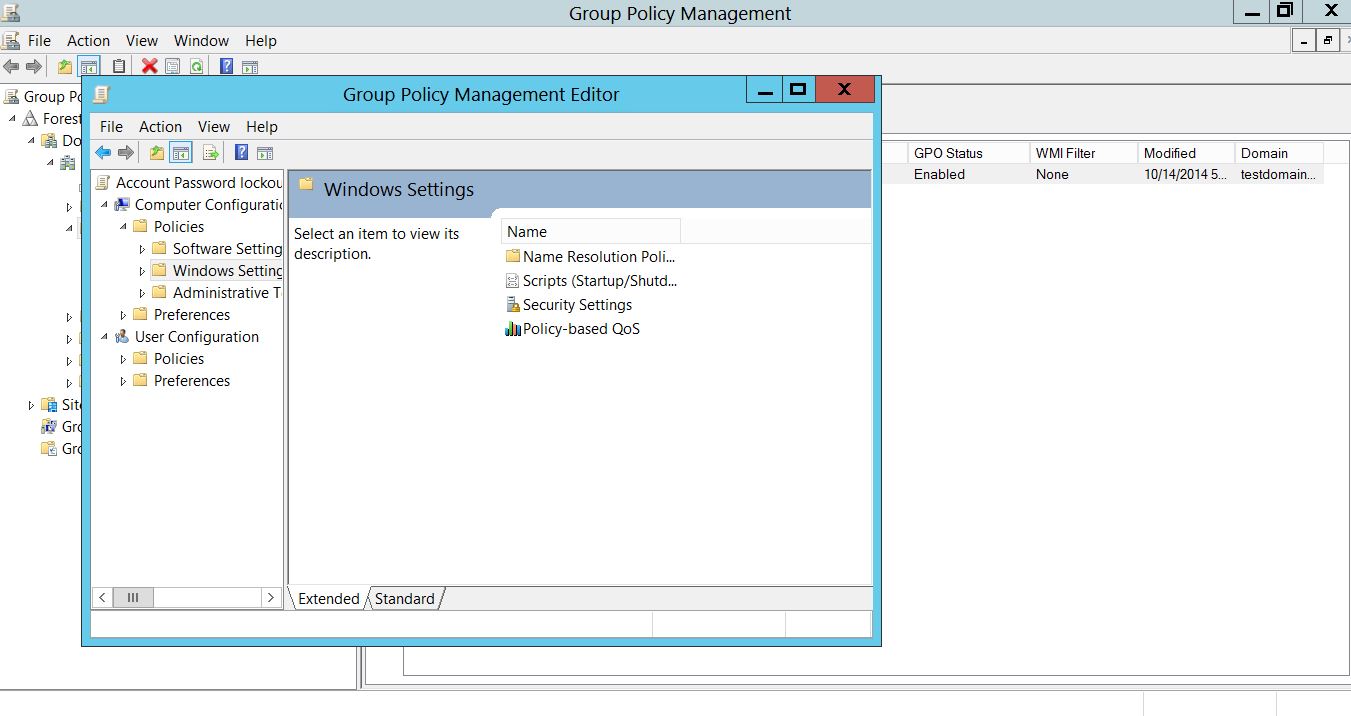Click Refresh icon in Group Policy Management toolbar
Screen dimensions: 1351x716
point(197,67)
